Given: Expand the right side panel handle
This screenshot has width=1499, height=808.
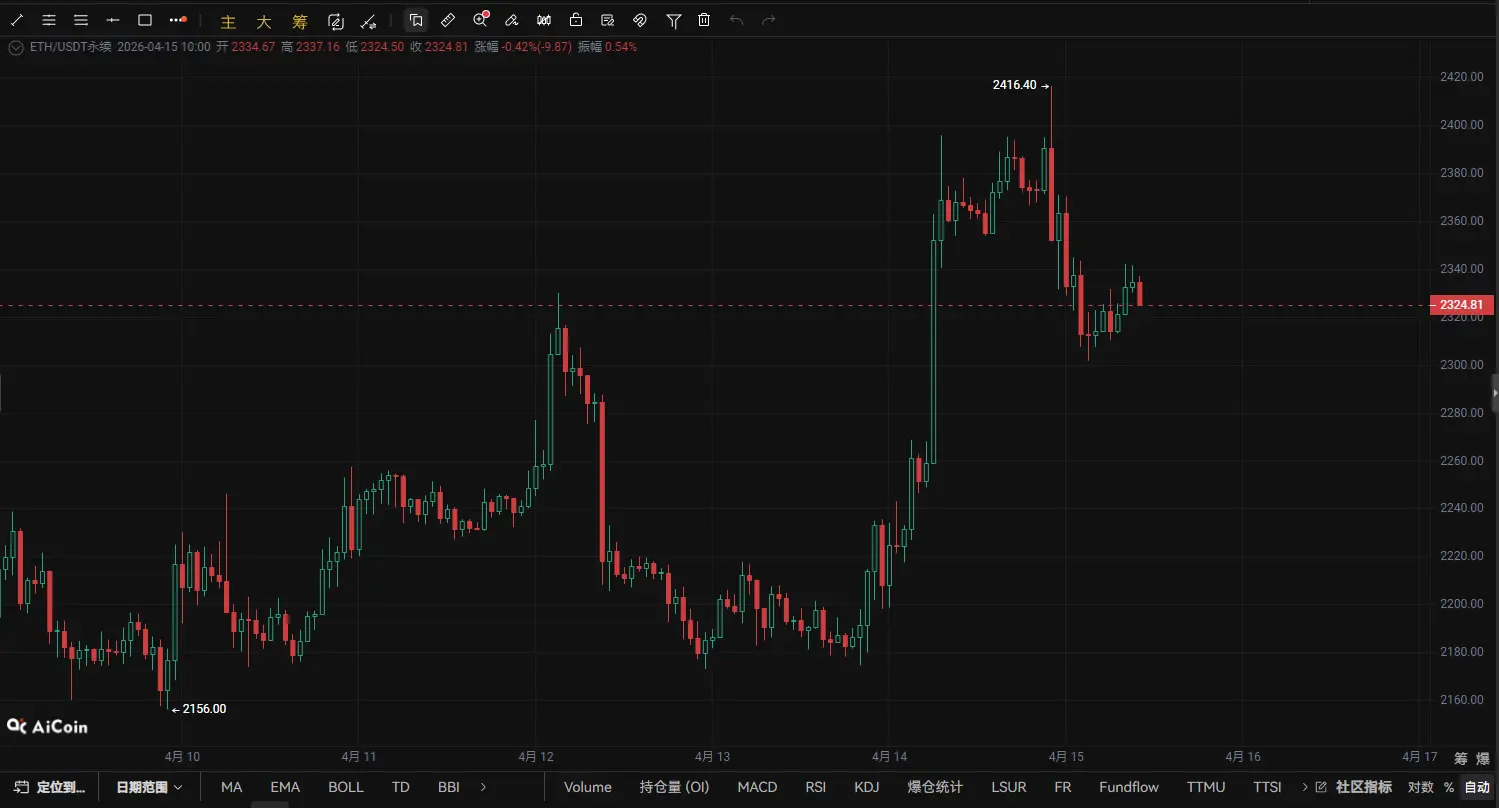Looking at the screenshot, I should [1494, 393].
